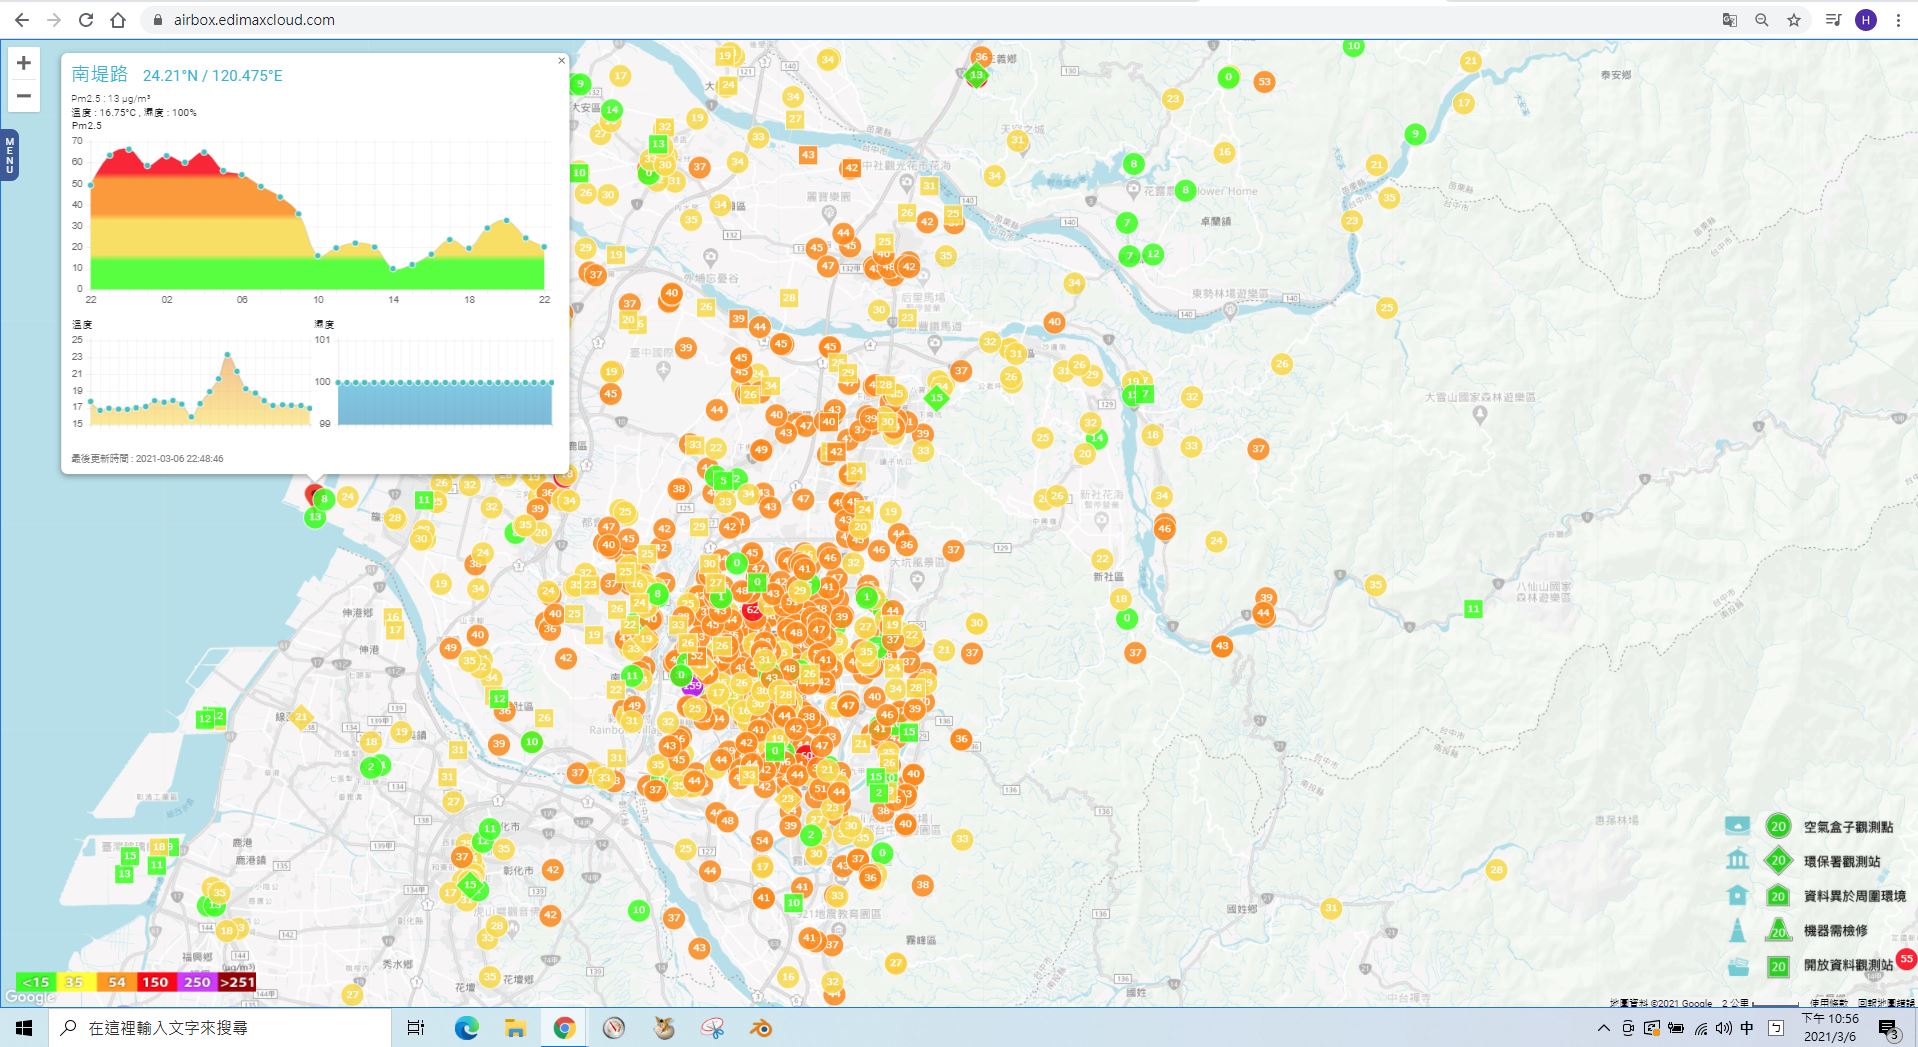This screenshot has width=1918, height=1047.
Task: Open the 使用條款 terms link
Action: tap(1828, 1002)
